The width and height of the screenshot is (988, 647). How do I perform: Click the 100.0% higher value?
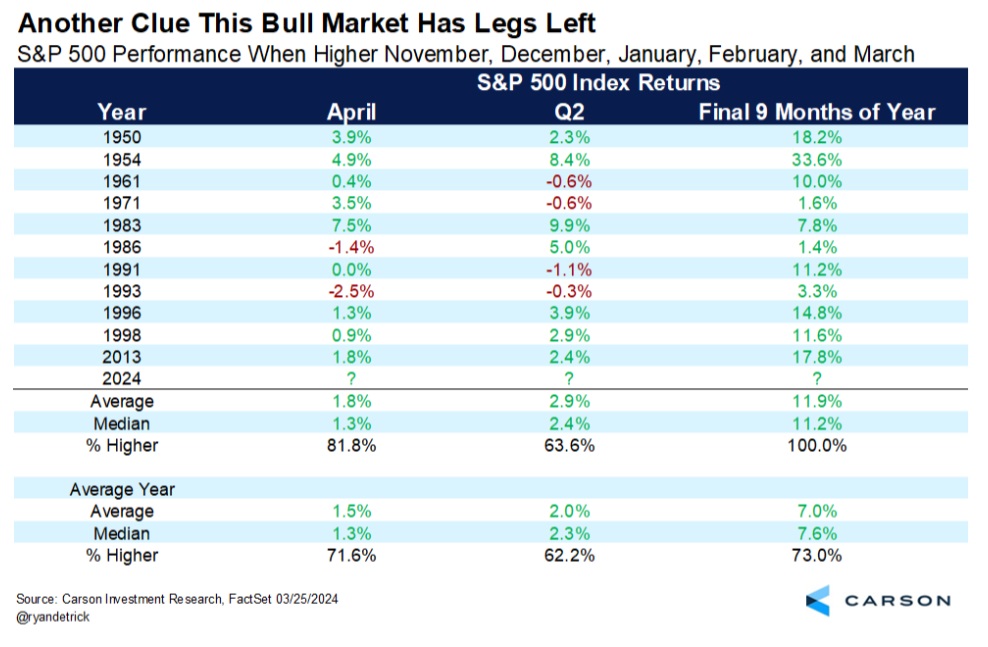coord(817,445)
